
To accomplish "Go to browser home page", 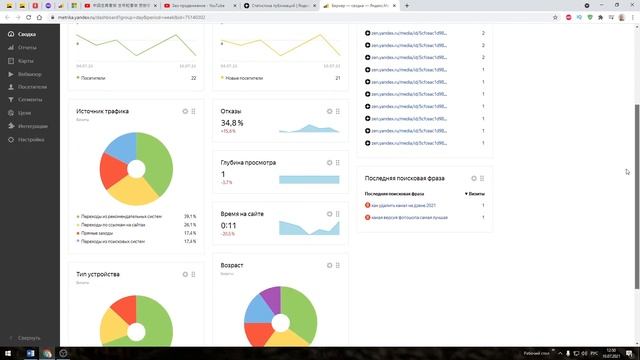I will (39, 18).
